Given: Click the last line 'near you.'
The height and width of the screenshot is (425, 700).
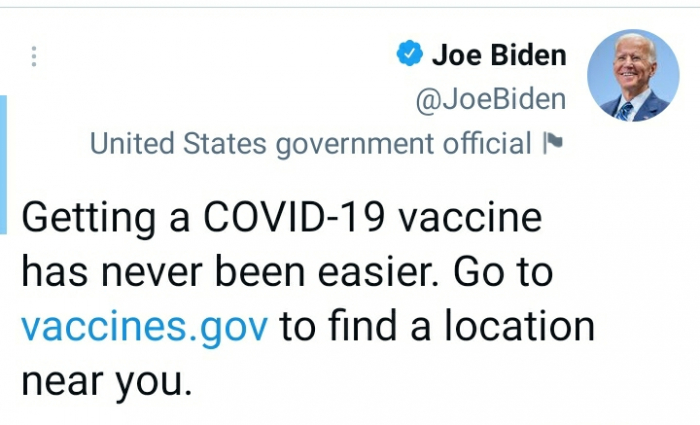Looking at the screenshot, I should [105, 380].
